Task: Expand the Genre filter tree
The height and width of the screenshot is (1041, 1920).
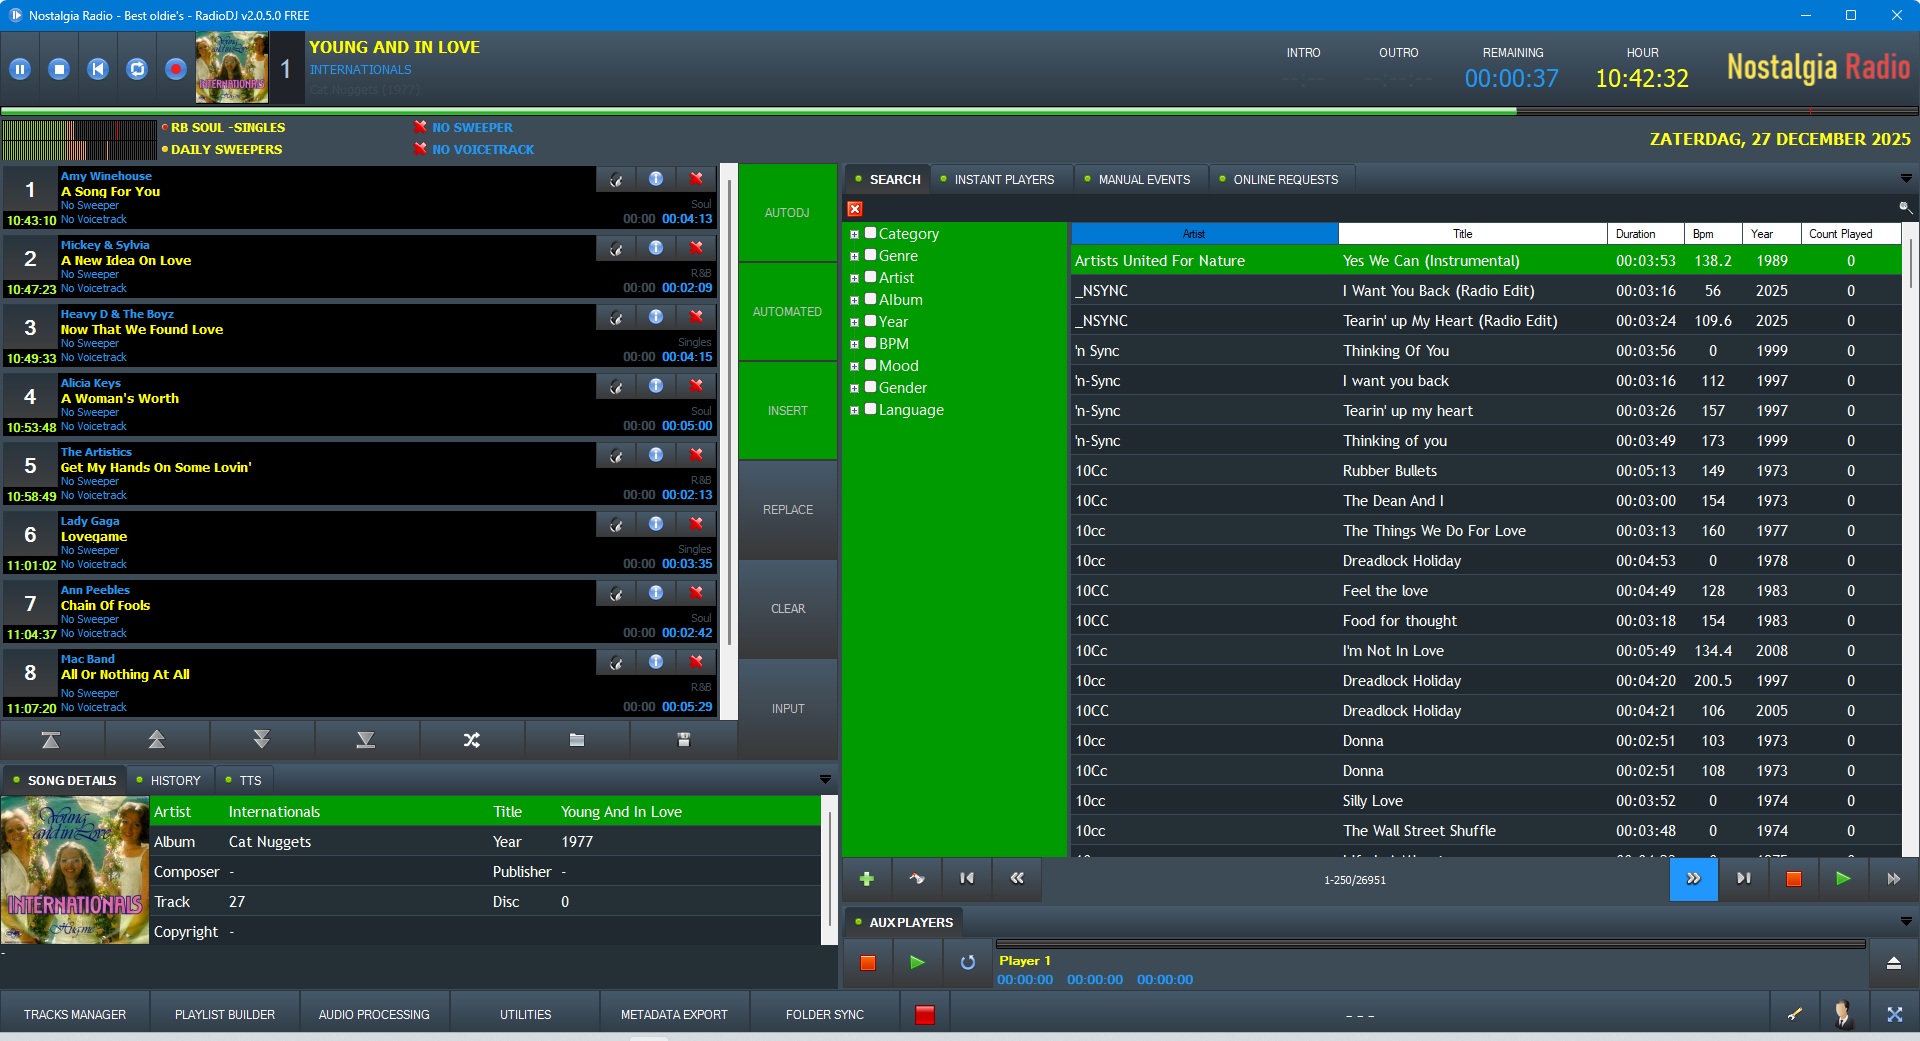Action: click(x=855, y=255)
